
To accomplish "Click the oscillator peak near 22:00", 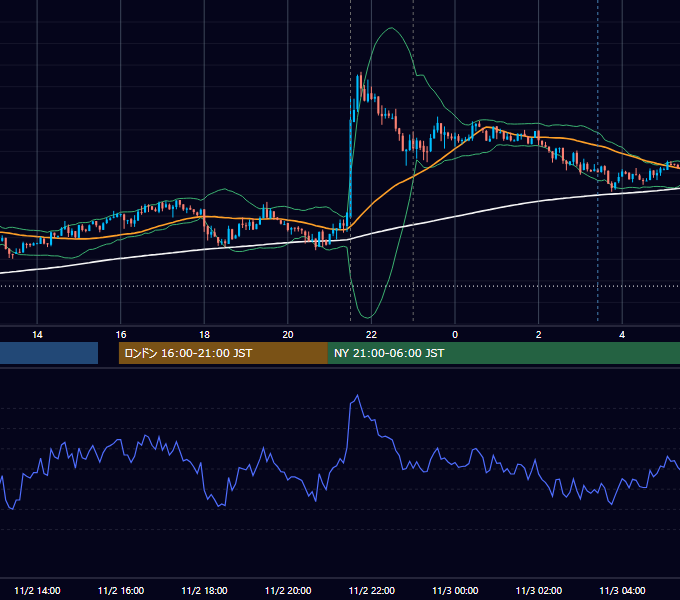I will 357,395.
